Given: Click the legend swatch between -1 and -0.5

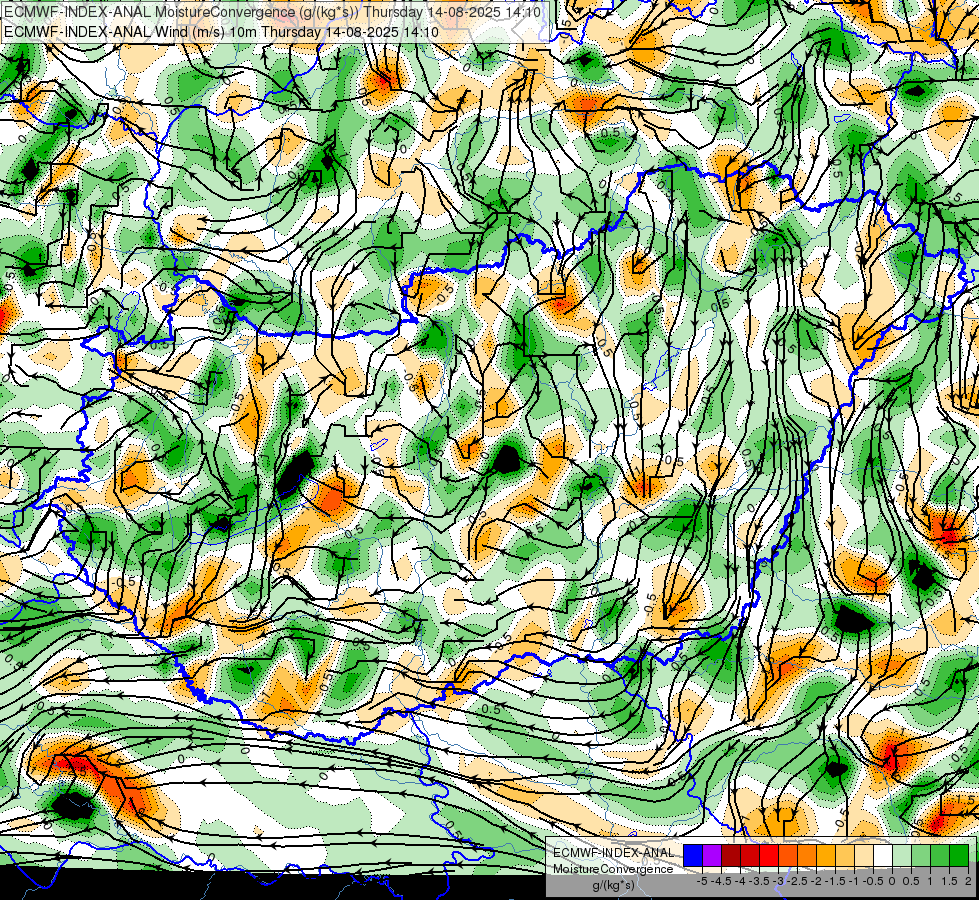Looking at the screenshot, I should (864, 855).
